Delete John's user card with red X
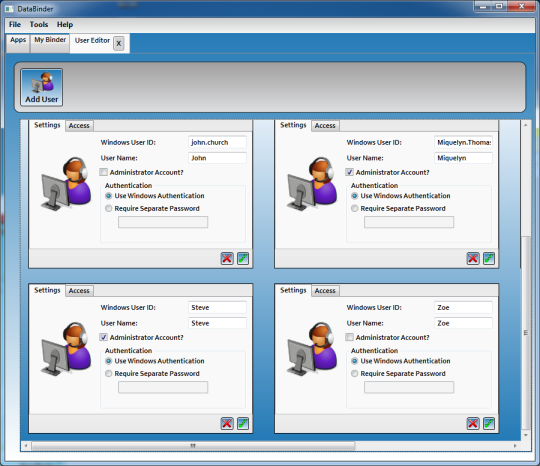This screenshot has height=466, width=540. [x=227, y=258]
